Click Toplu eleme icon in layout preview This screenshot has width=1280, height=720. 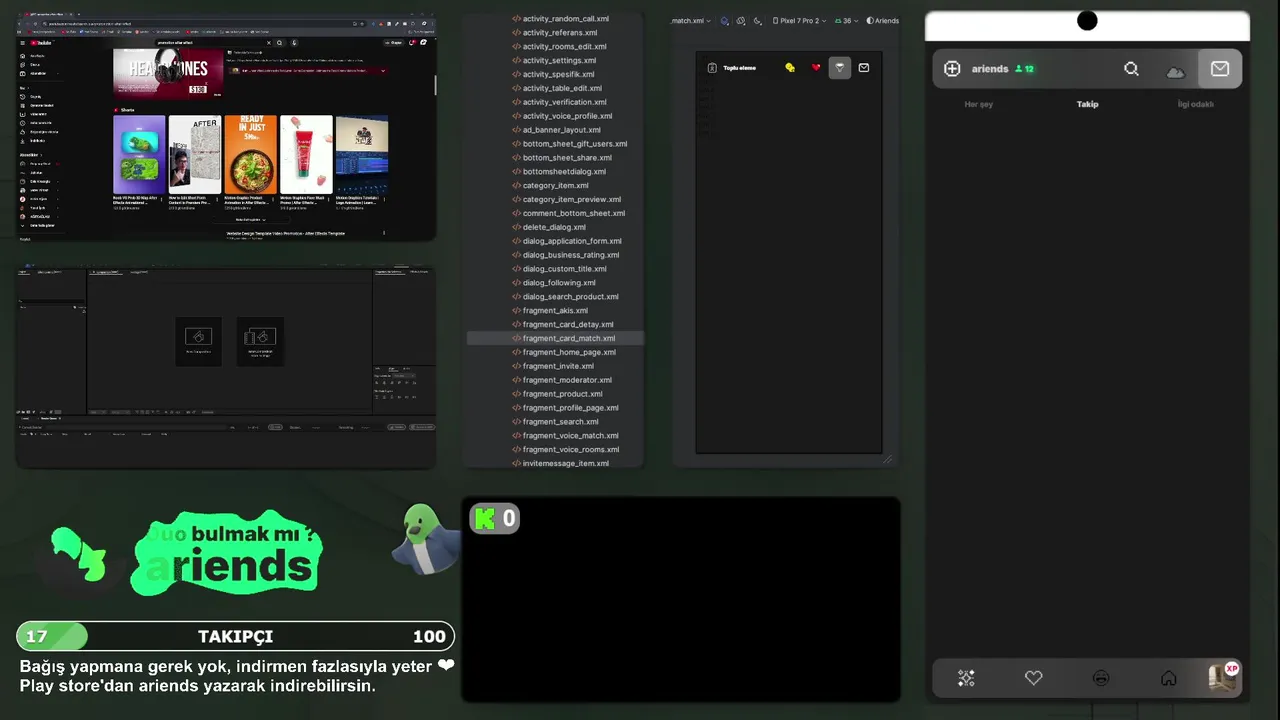(712, 68)
